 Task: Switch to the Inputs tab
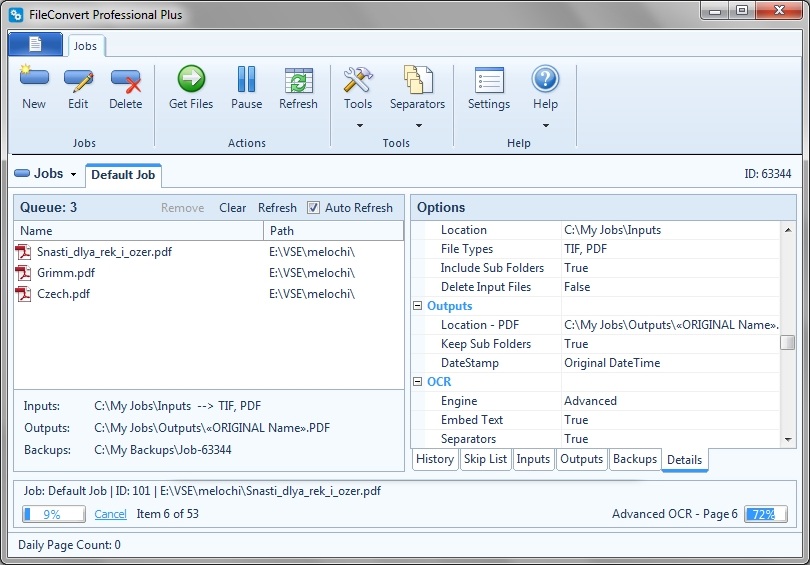pos(533,459)
